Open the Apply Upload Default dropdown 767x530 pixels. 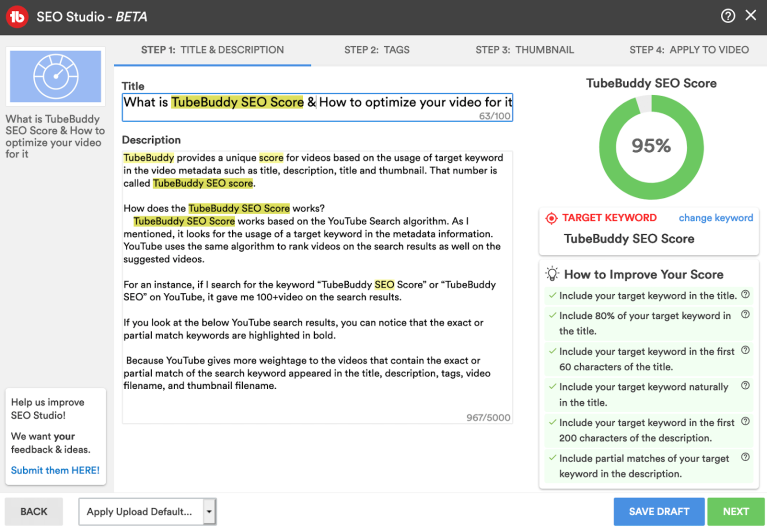click(x=147, y=511)
